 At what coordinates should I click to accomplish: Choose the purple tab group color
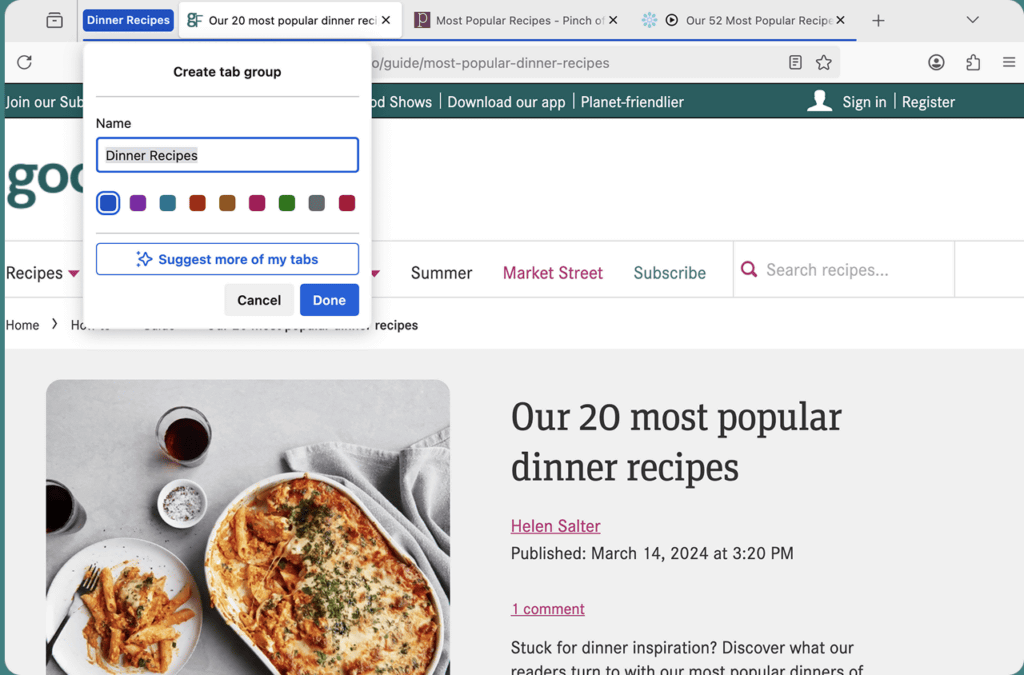(x=138, y=203)
